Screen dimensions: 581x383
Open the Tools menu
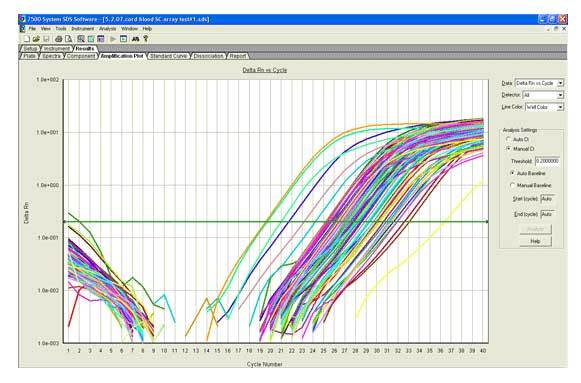click(x=61, y=29)
